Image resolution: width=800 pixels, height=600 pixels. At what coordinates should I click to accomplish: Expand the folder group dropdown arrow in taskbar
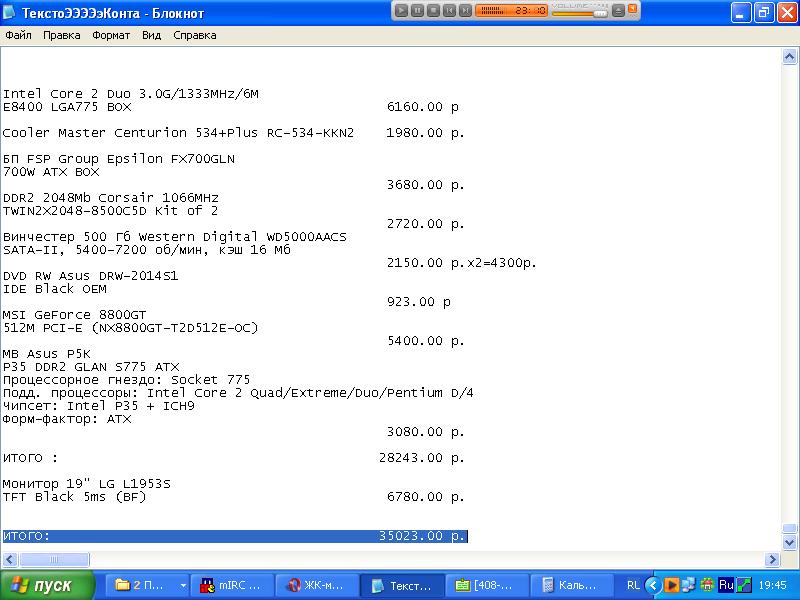tap(183, 585)
